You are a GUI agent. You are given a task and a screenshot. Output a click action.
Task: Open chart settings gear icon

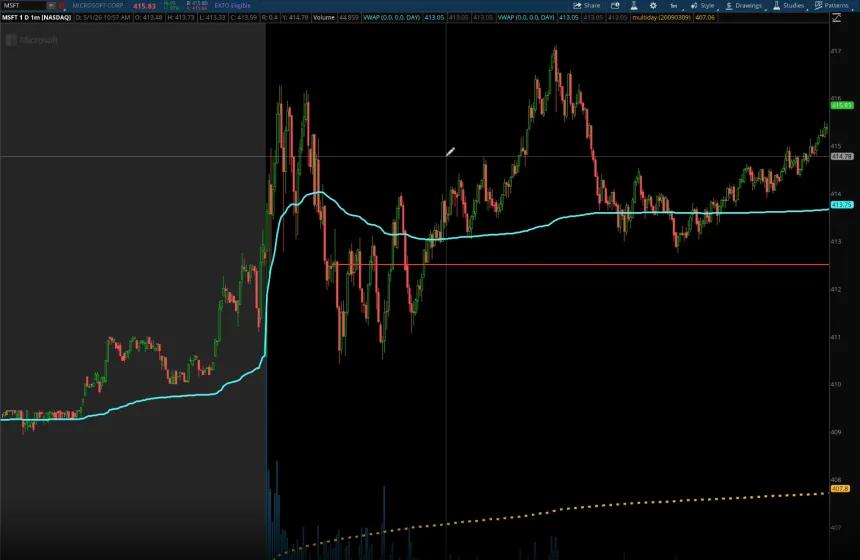[x=653, y=5]
